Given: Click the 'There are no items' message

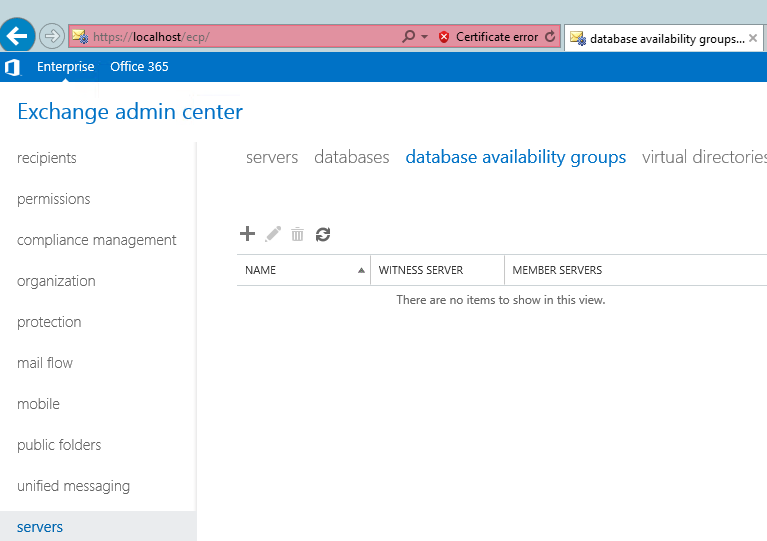Looking at the screenshot, I should pos(501,300).
